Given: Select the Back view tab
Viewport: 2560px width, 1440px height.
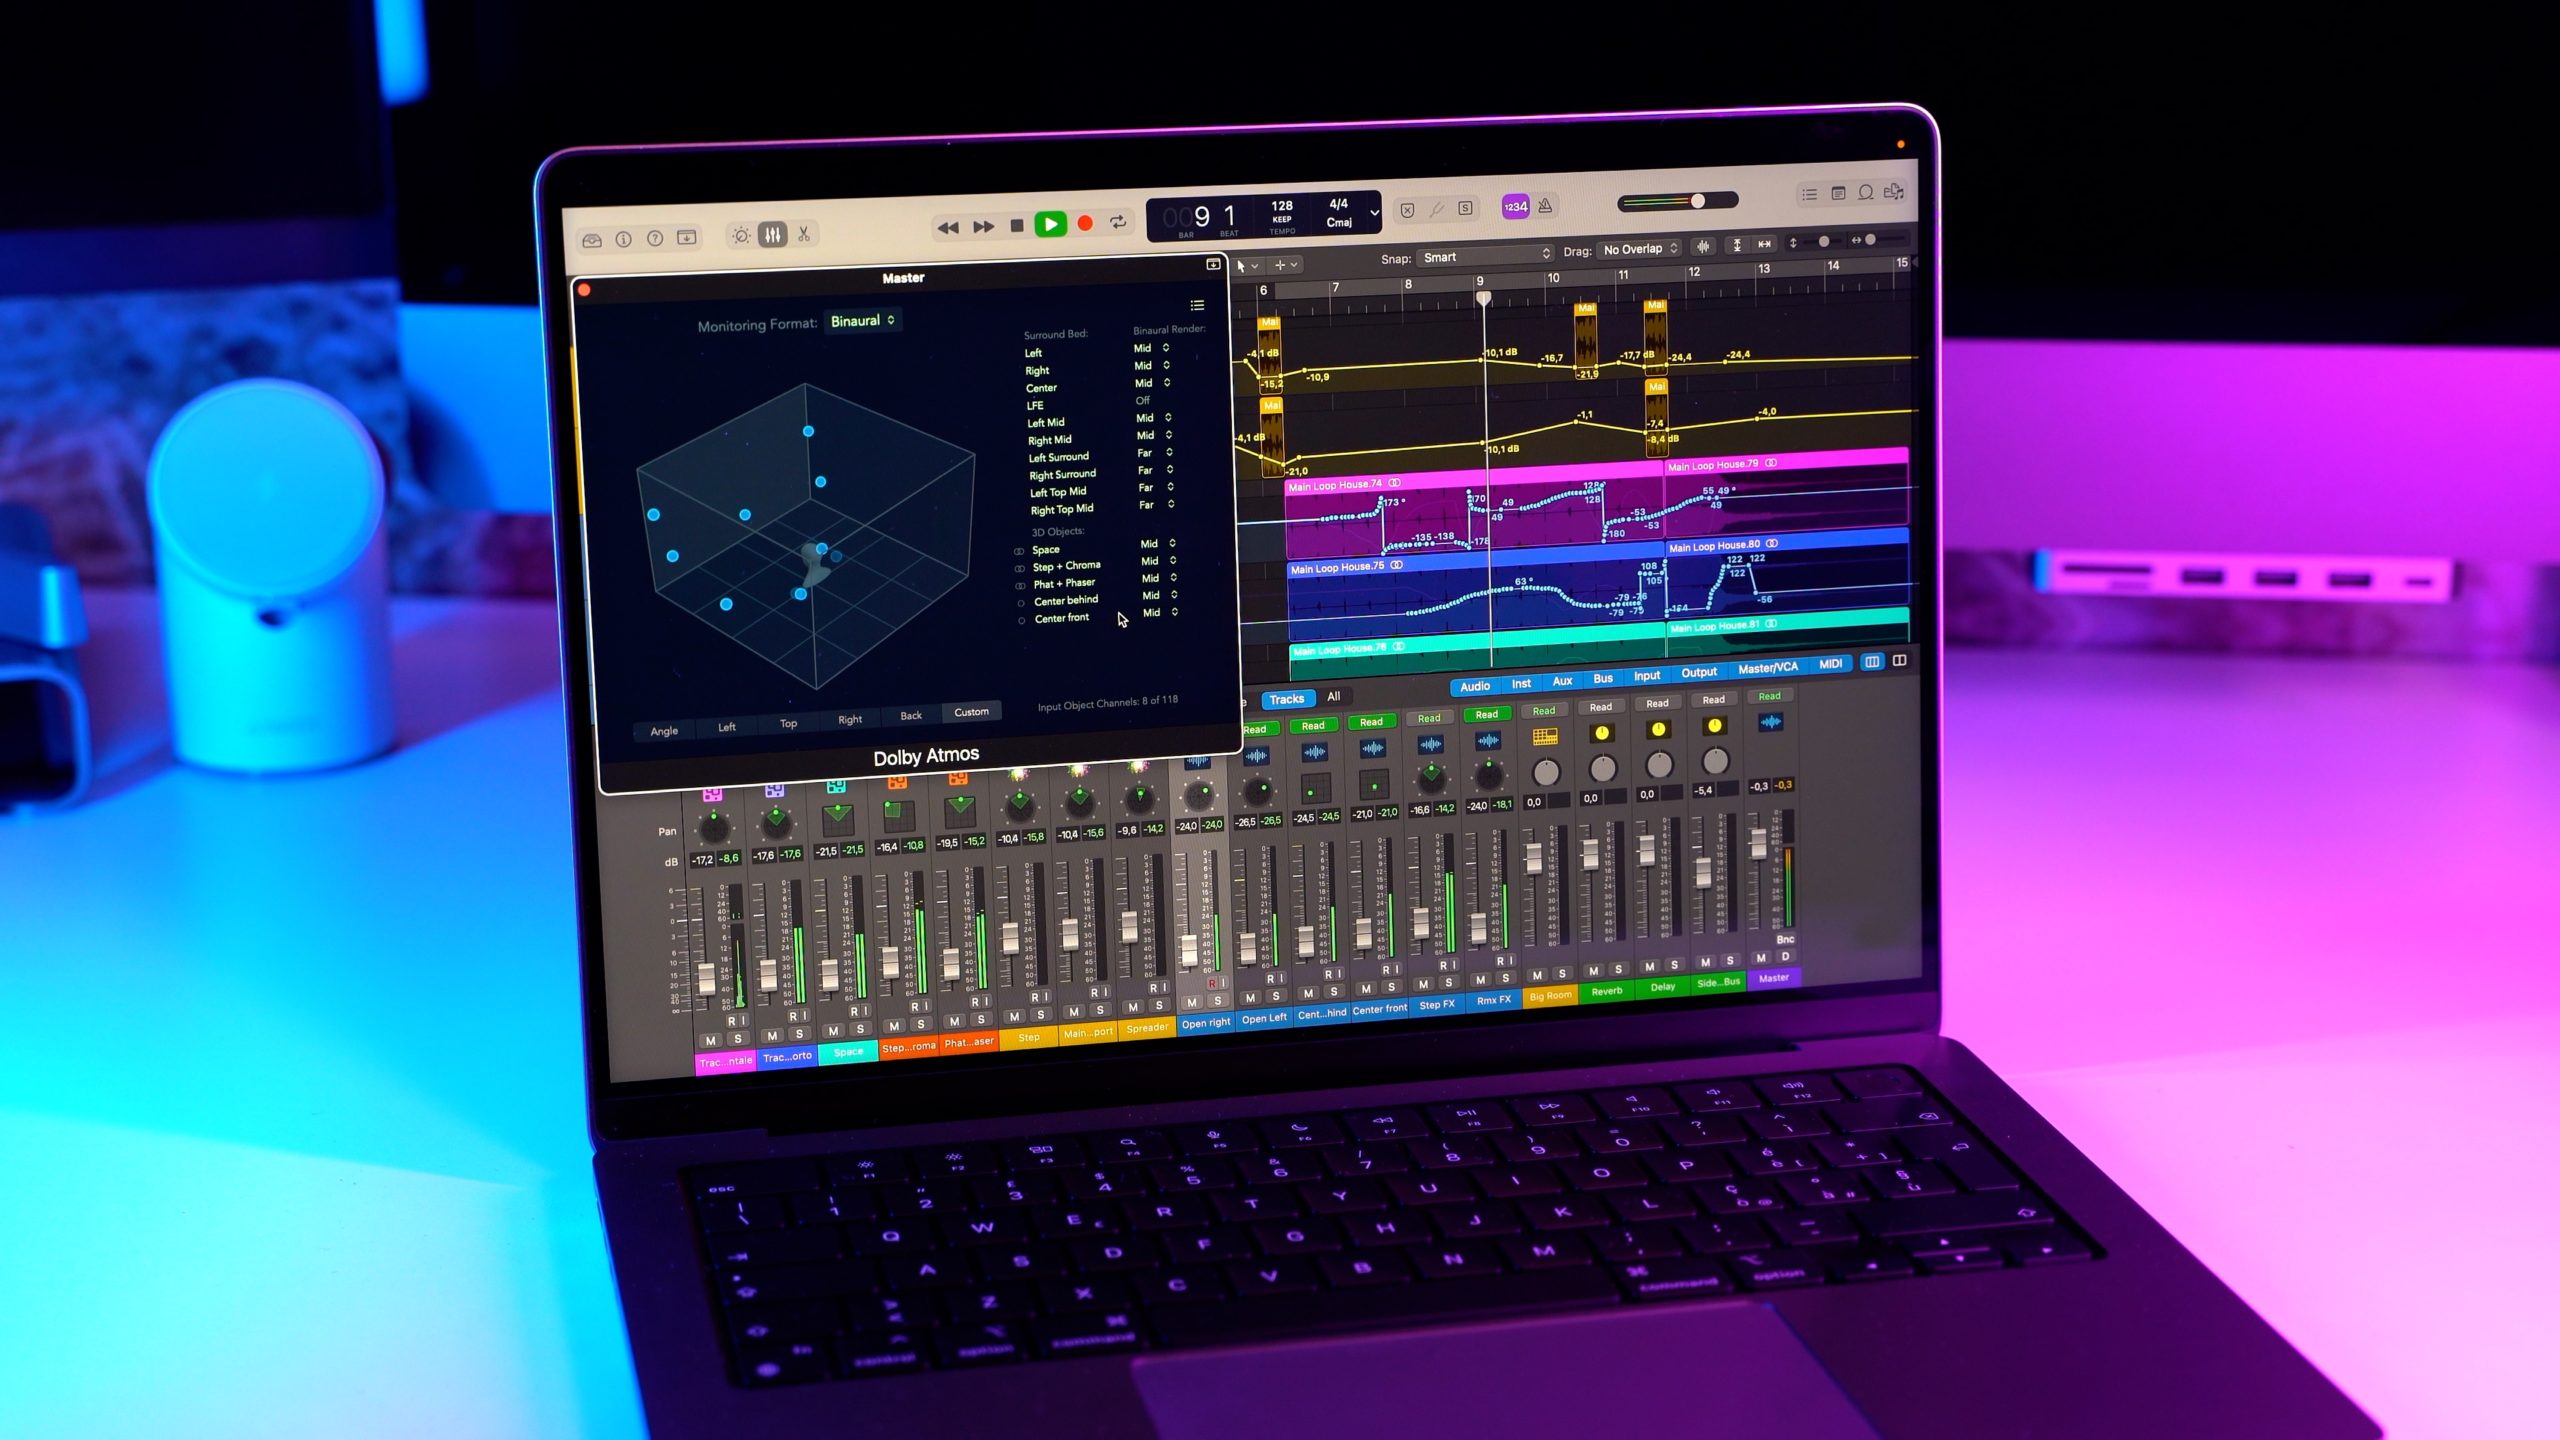Looking at the screenshot, I should click(910, 716).
